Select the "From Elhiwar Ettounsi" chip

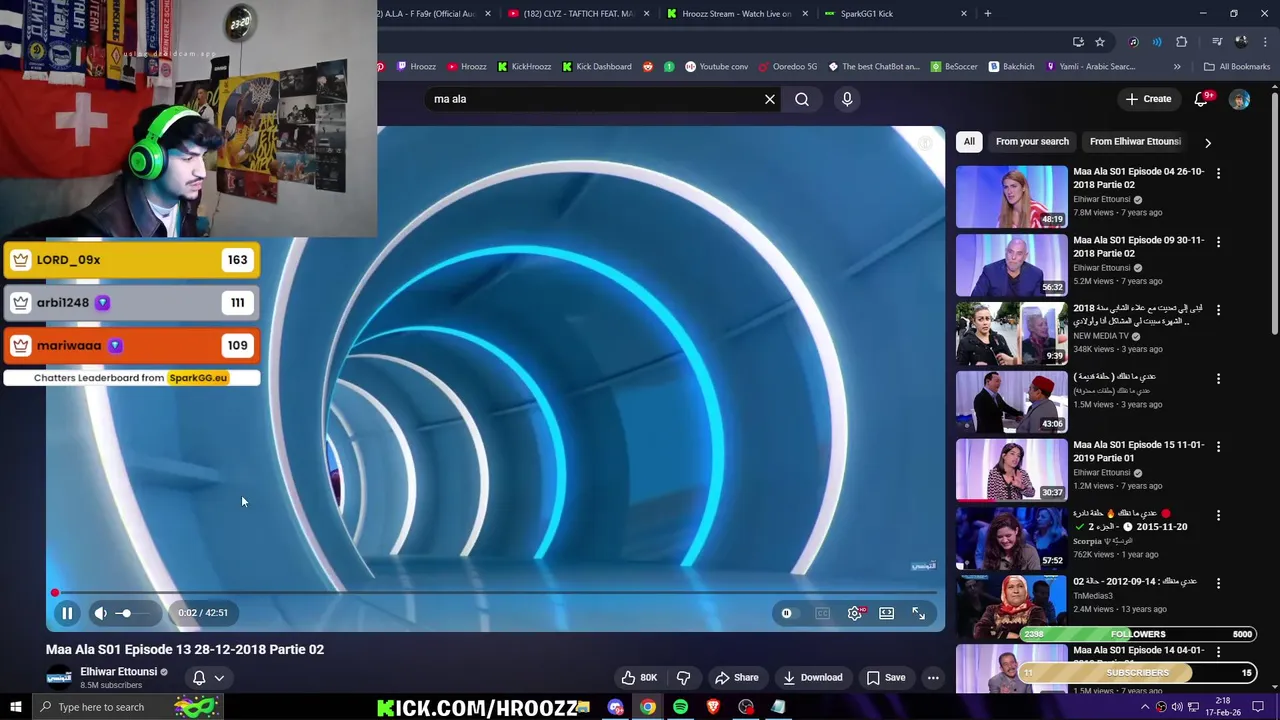coord(1135,142)
